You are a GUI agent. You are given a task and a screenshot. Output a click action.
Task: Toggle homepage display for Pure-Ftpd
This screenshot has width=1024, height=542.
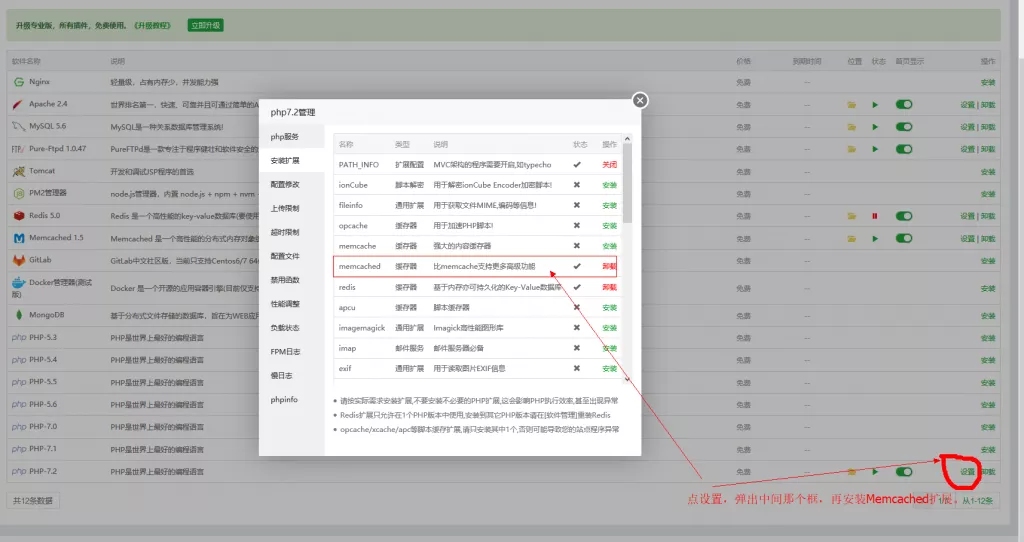[x=904, y=149]
